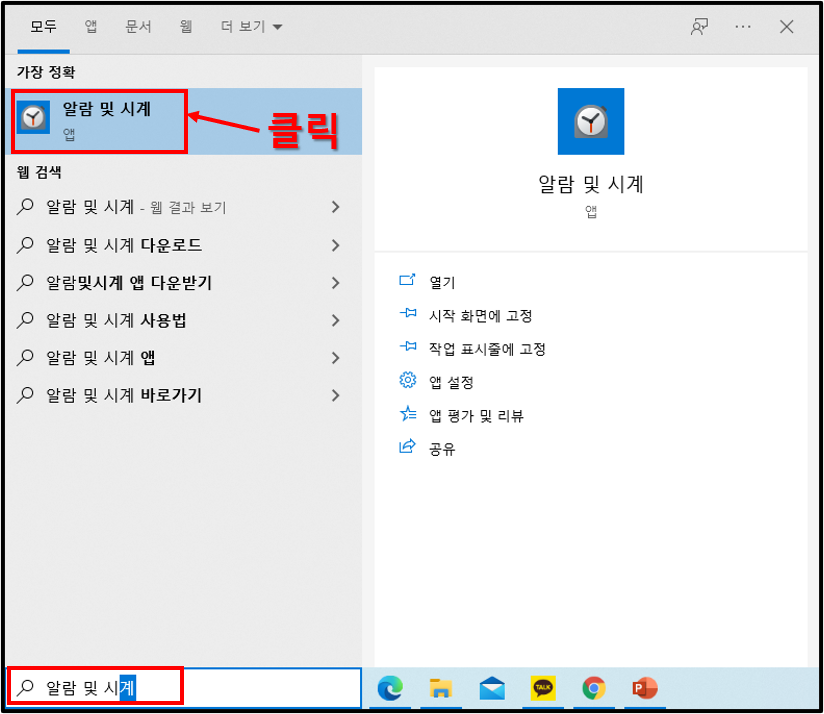This screenshot has height=714, width=824.
Task: Select 알람및시계 앱 다운받기 suggestion
Action: pos(184,283)
